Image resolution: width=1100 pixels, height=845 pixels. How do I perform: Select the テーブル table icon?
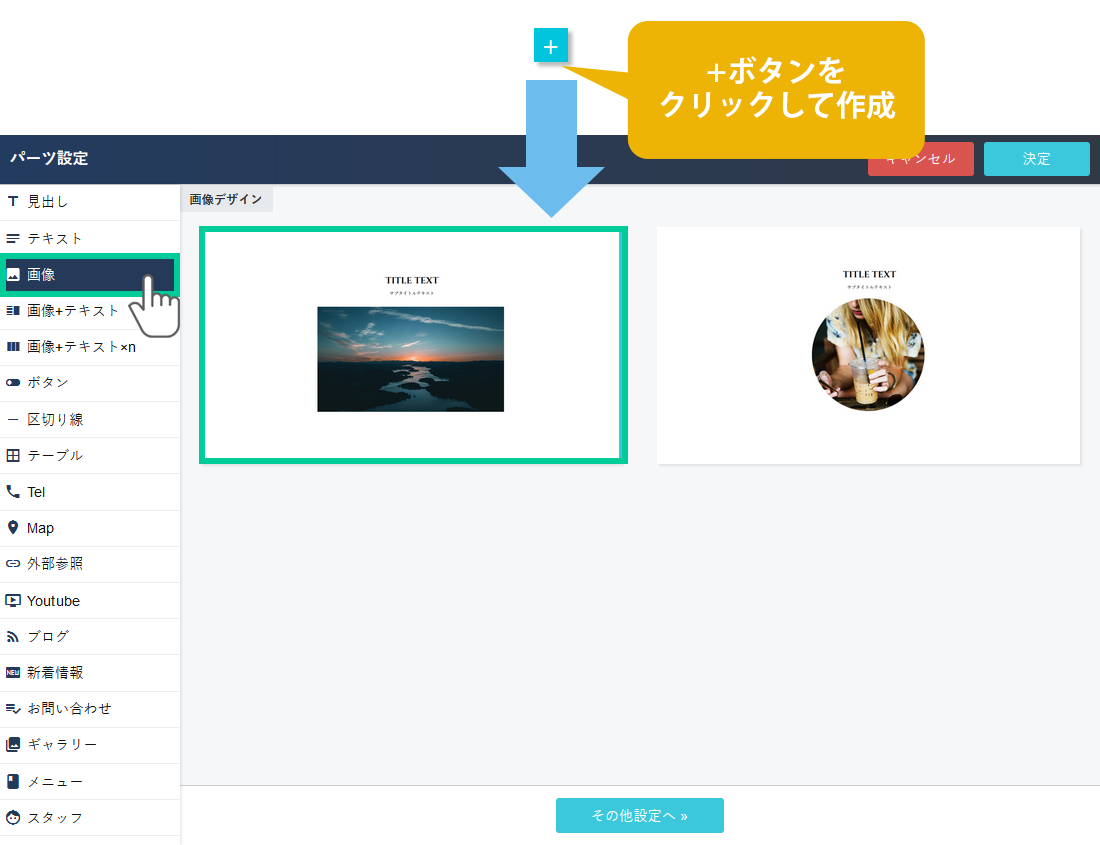13,456
